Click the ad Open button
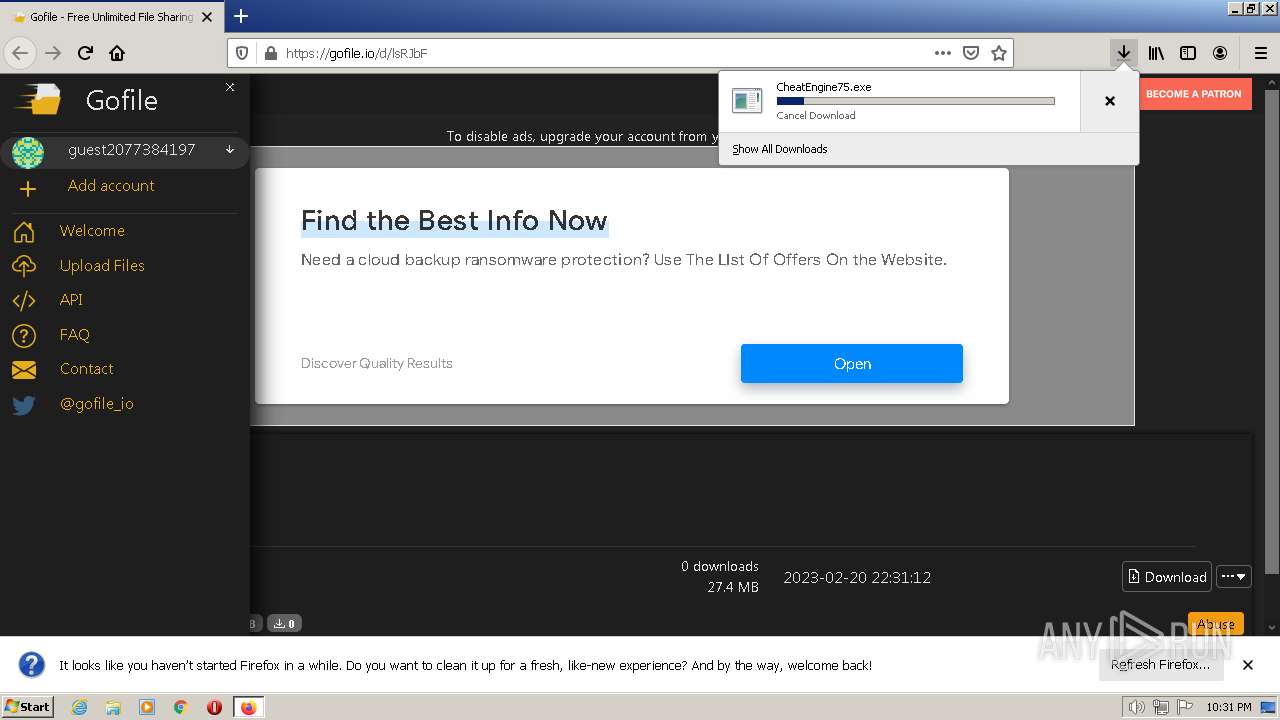The height and width of the screenshot is (720, 1280). pyautogui.click(x=852, y=364)
